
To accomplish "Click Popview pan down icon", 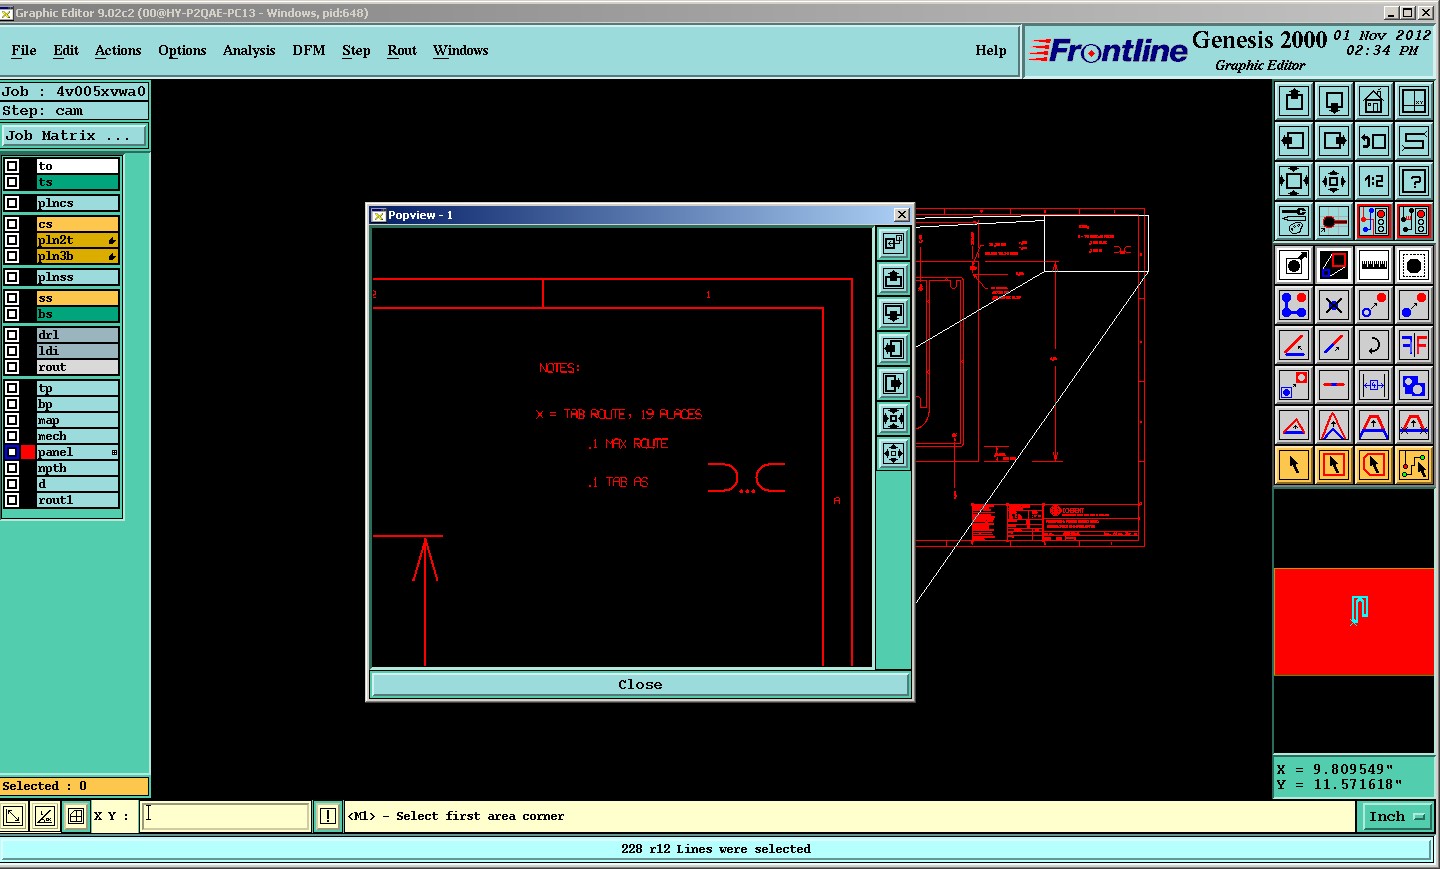I will [893, 314].
